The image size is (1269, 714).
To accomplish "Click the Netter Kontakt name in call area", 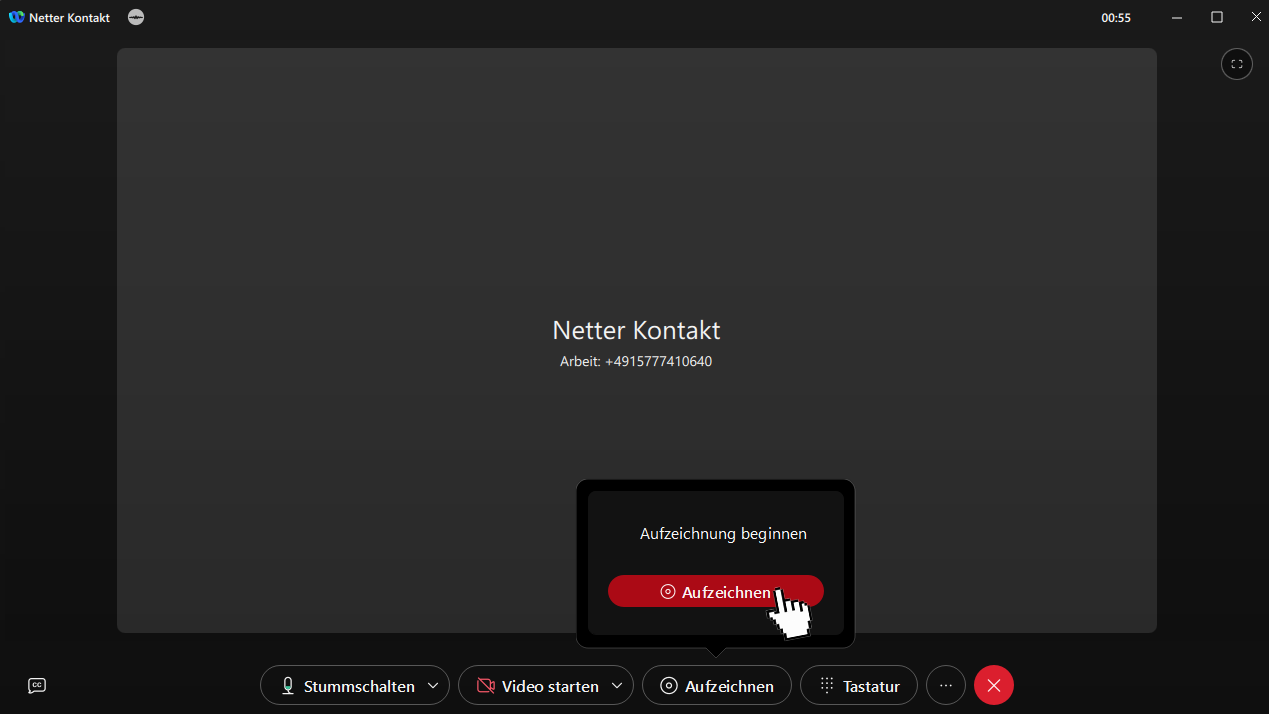I will pos(636,330).
